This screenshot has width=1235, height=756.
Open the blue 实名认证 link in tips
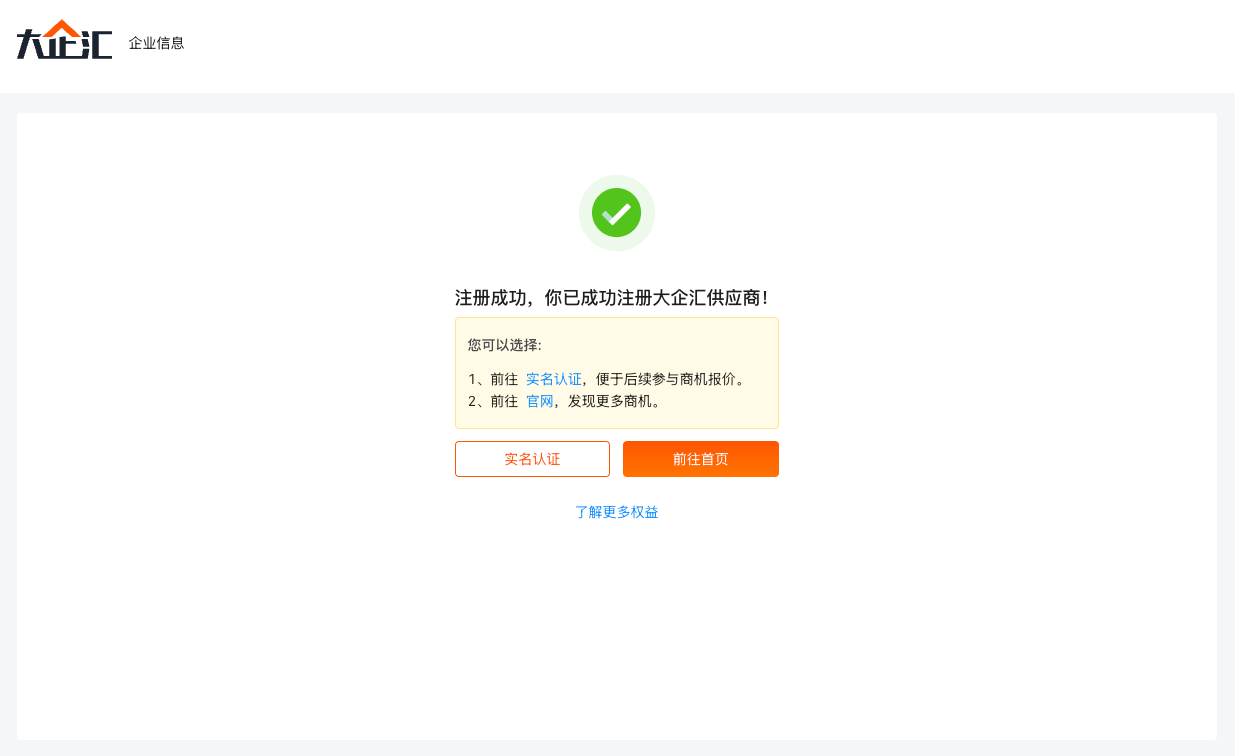coord(554,379)
